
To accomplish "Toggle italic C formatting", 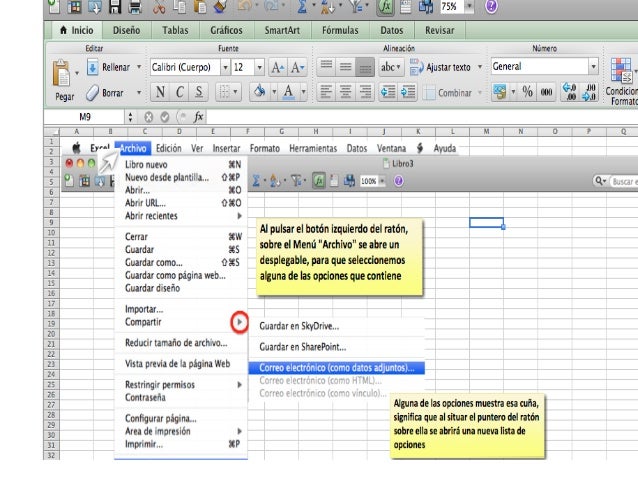I will pos(179,92).
